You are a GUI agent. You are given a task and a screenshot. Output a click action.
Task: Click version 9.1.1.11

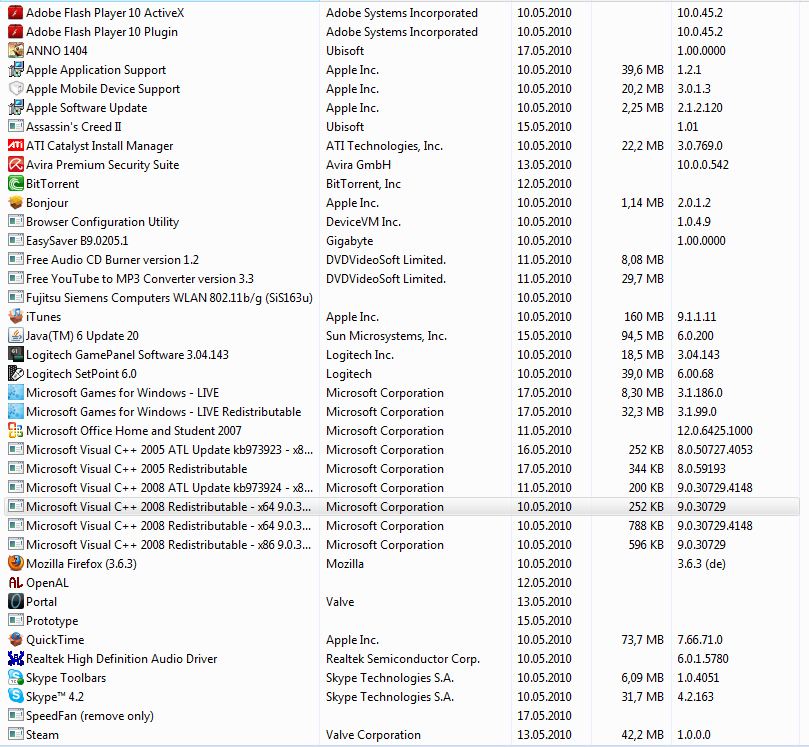pyautogui.click(x=697, y=317)
